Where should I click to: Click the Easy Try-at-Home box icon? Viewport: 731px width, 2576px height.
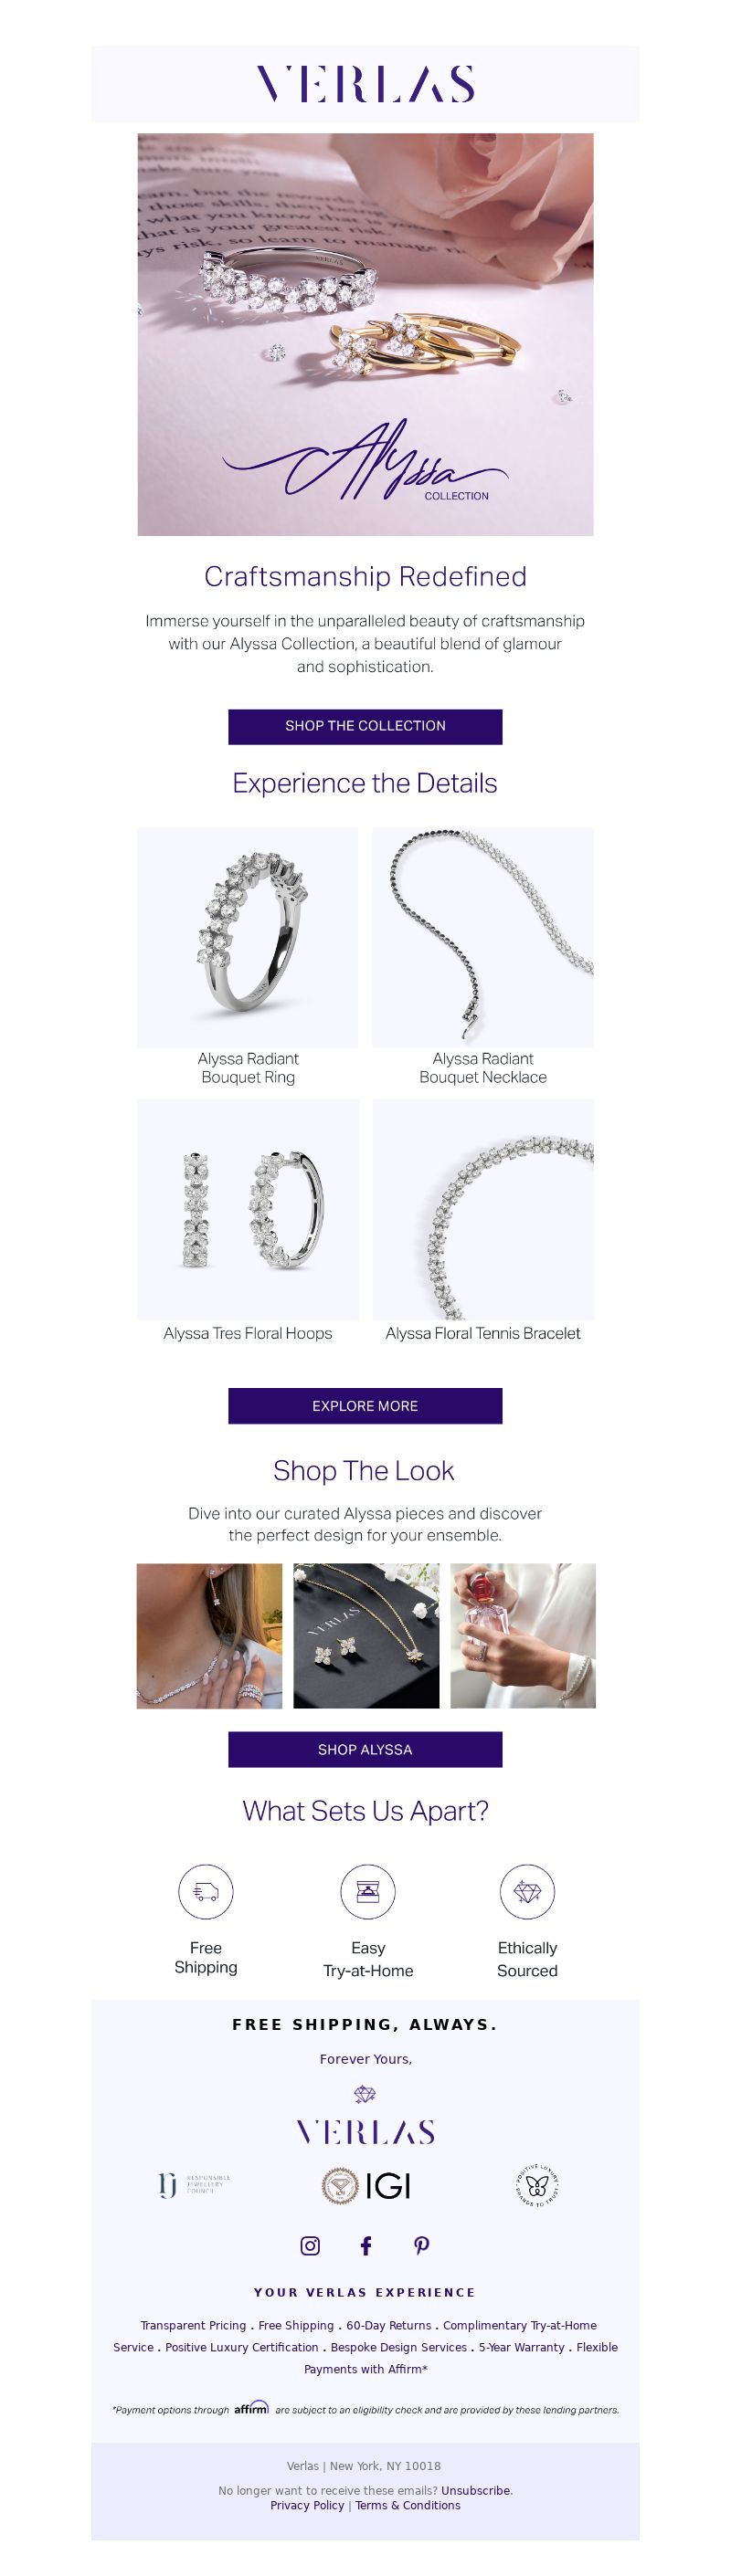[368, 1892]
